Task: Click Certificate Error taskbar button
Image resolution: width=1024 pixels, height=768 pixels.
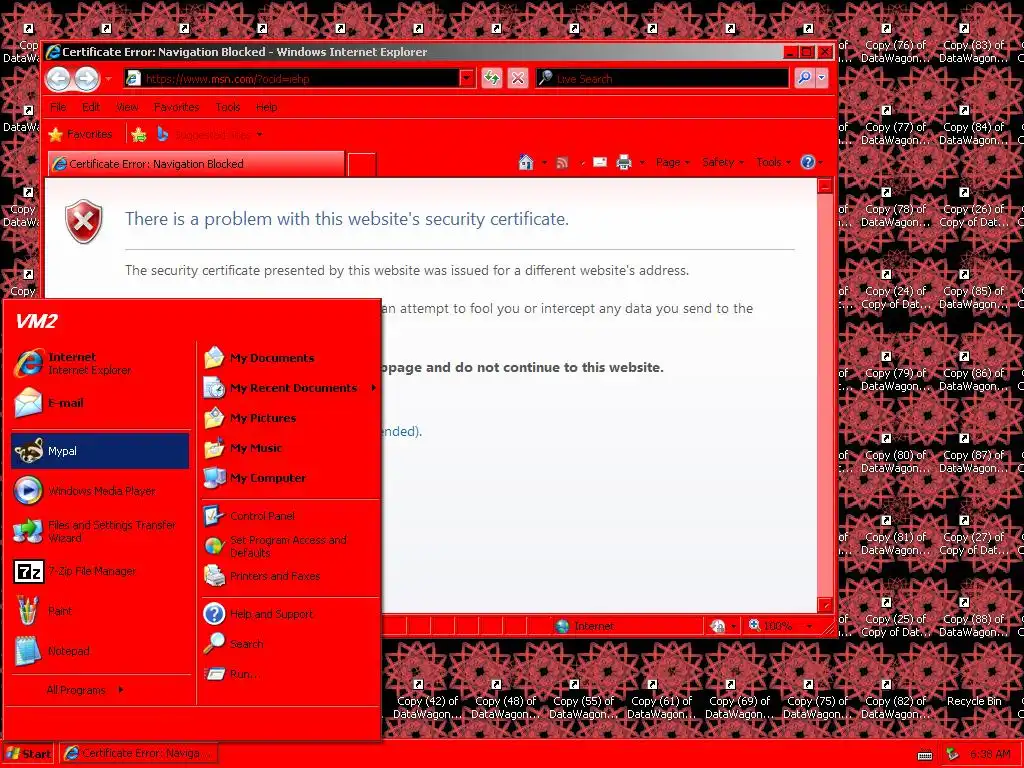Action: (x=138, y=754)
